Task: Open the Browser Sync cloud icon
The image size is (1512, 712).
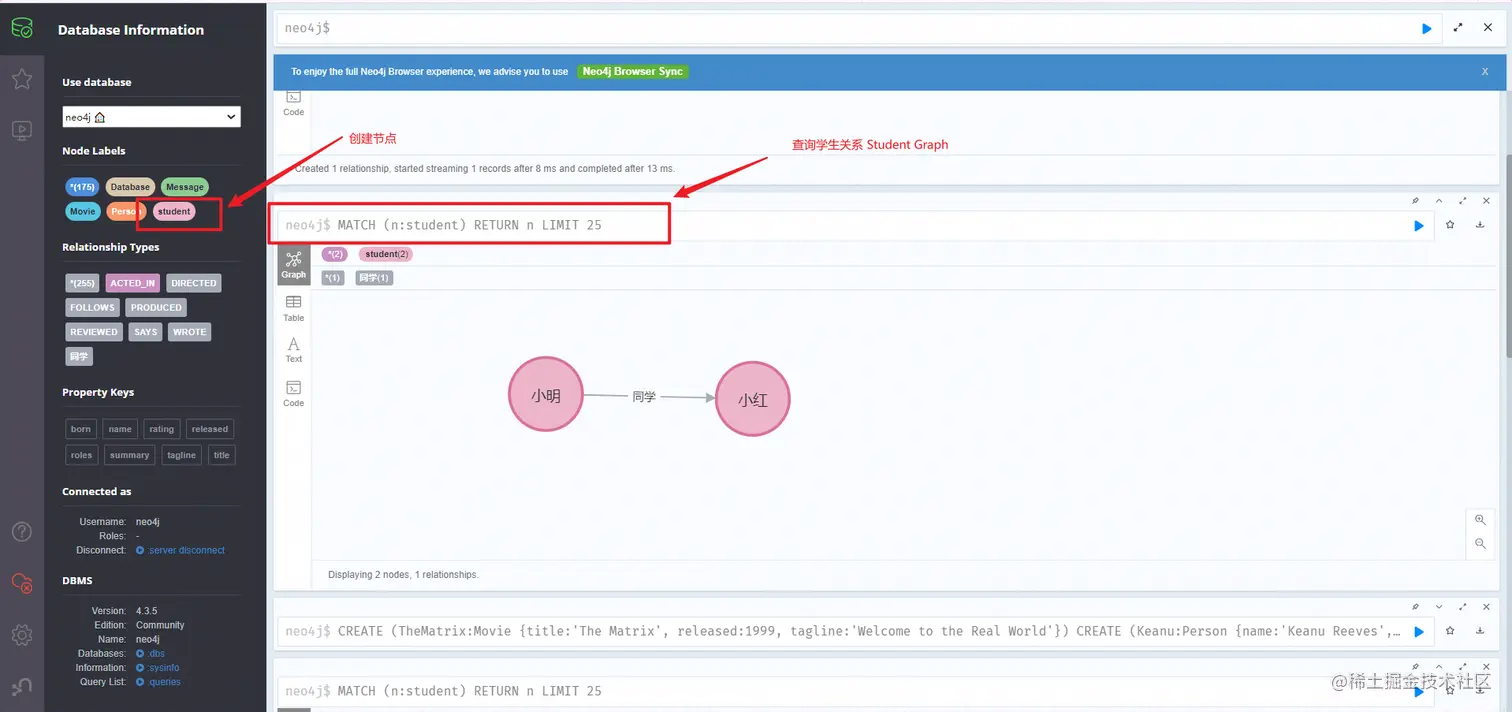Action: click(x=22, y=583)
